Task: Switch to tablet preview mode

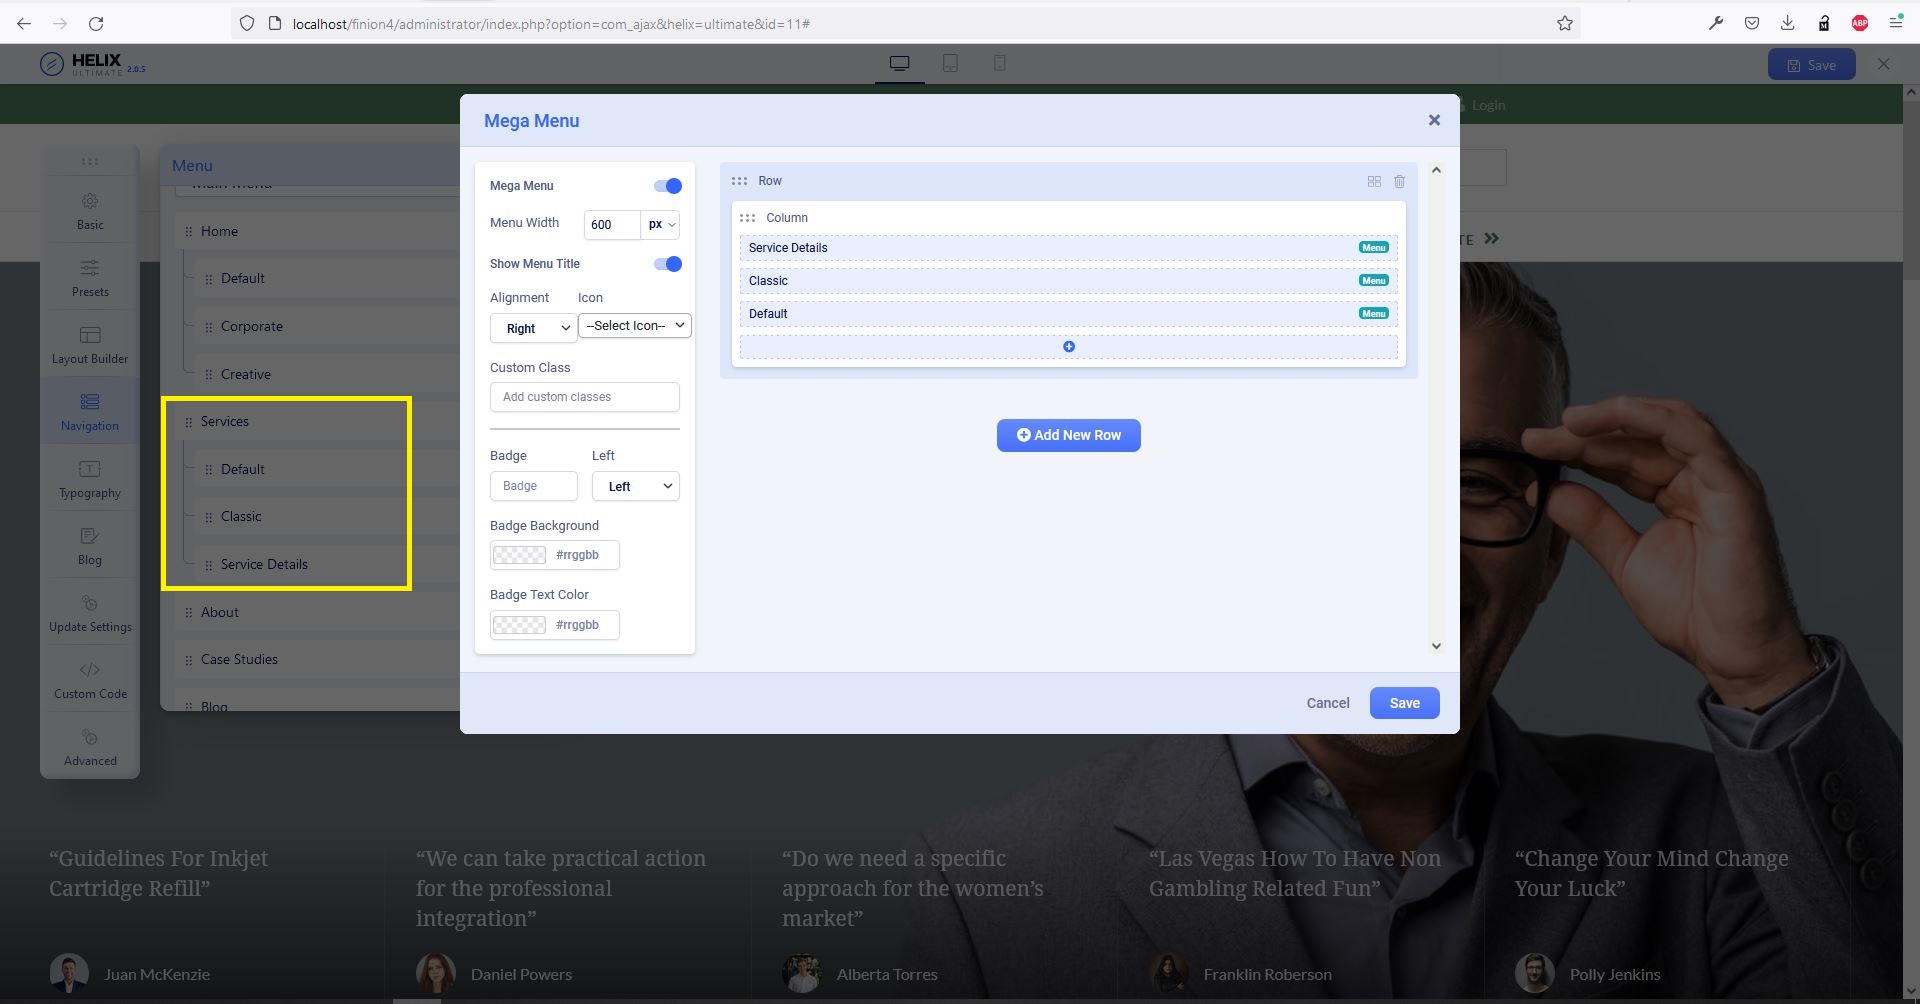Action: (948, 63)
